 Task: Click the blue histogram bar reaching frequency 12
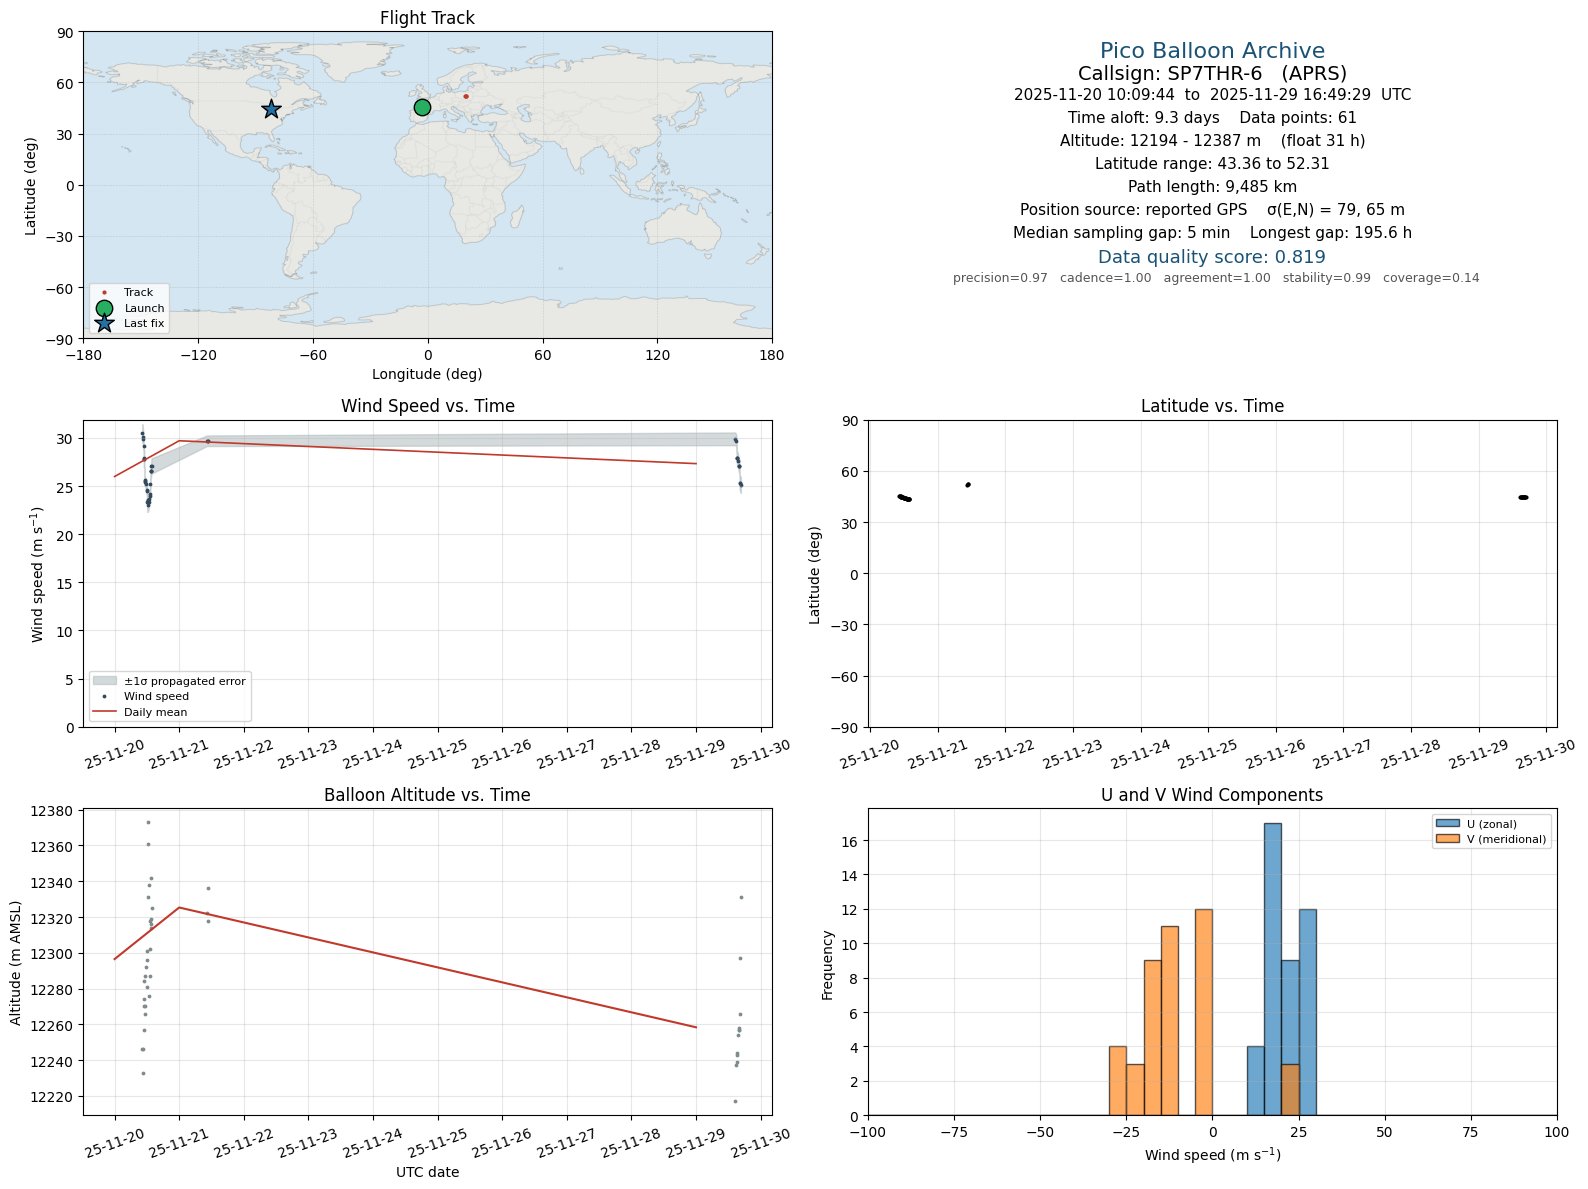1307,1012
